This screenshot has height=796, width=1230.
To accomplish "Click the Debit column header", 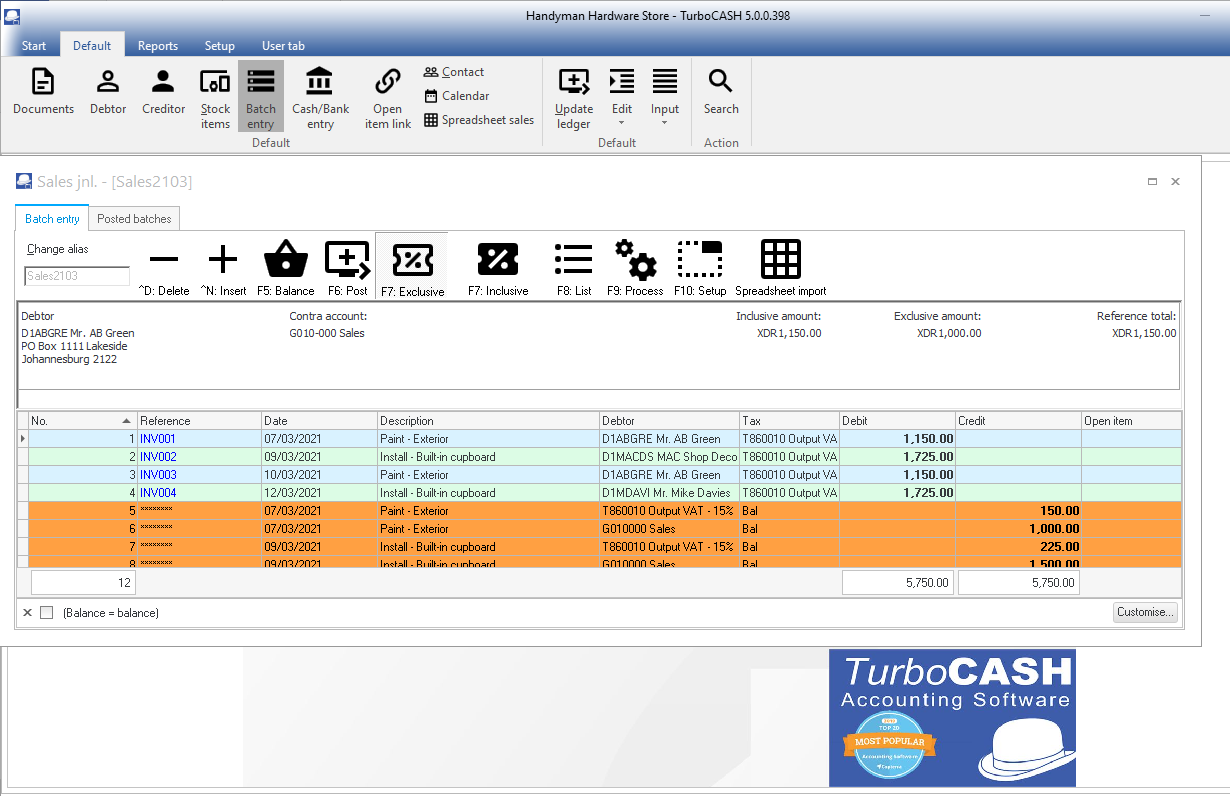I will coord(897,421).
